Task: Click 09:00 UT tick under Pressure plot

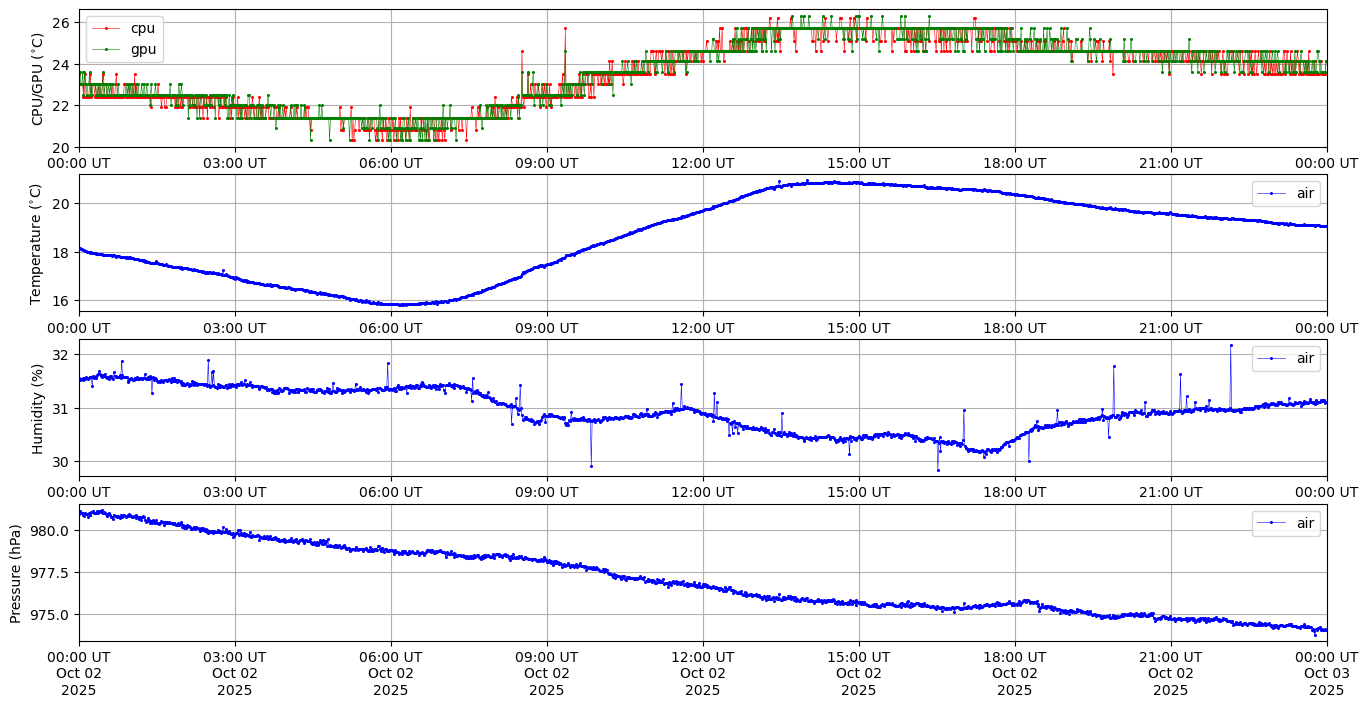Action: coord(546,657)
